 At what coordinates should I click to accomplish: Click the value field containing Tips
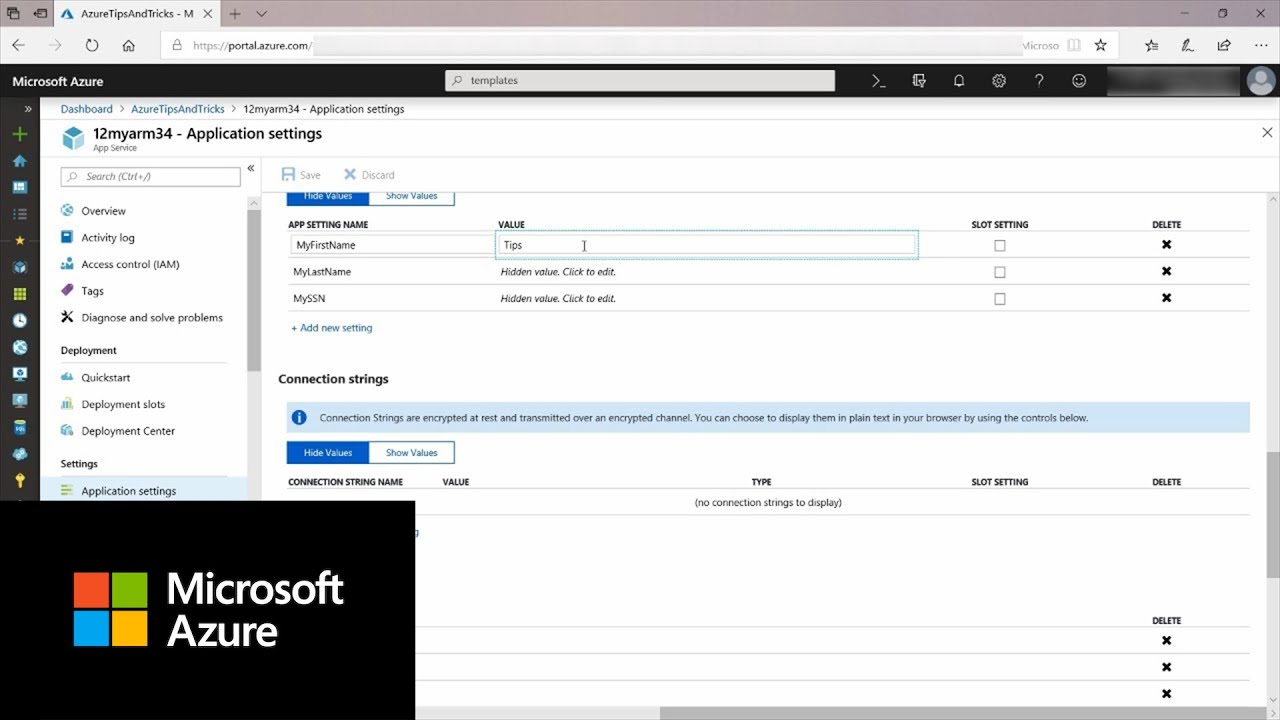707,245
